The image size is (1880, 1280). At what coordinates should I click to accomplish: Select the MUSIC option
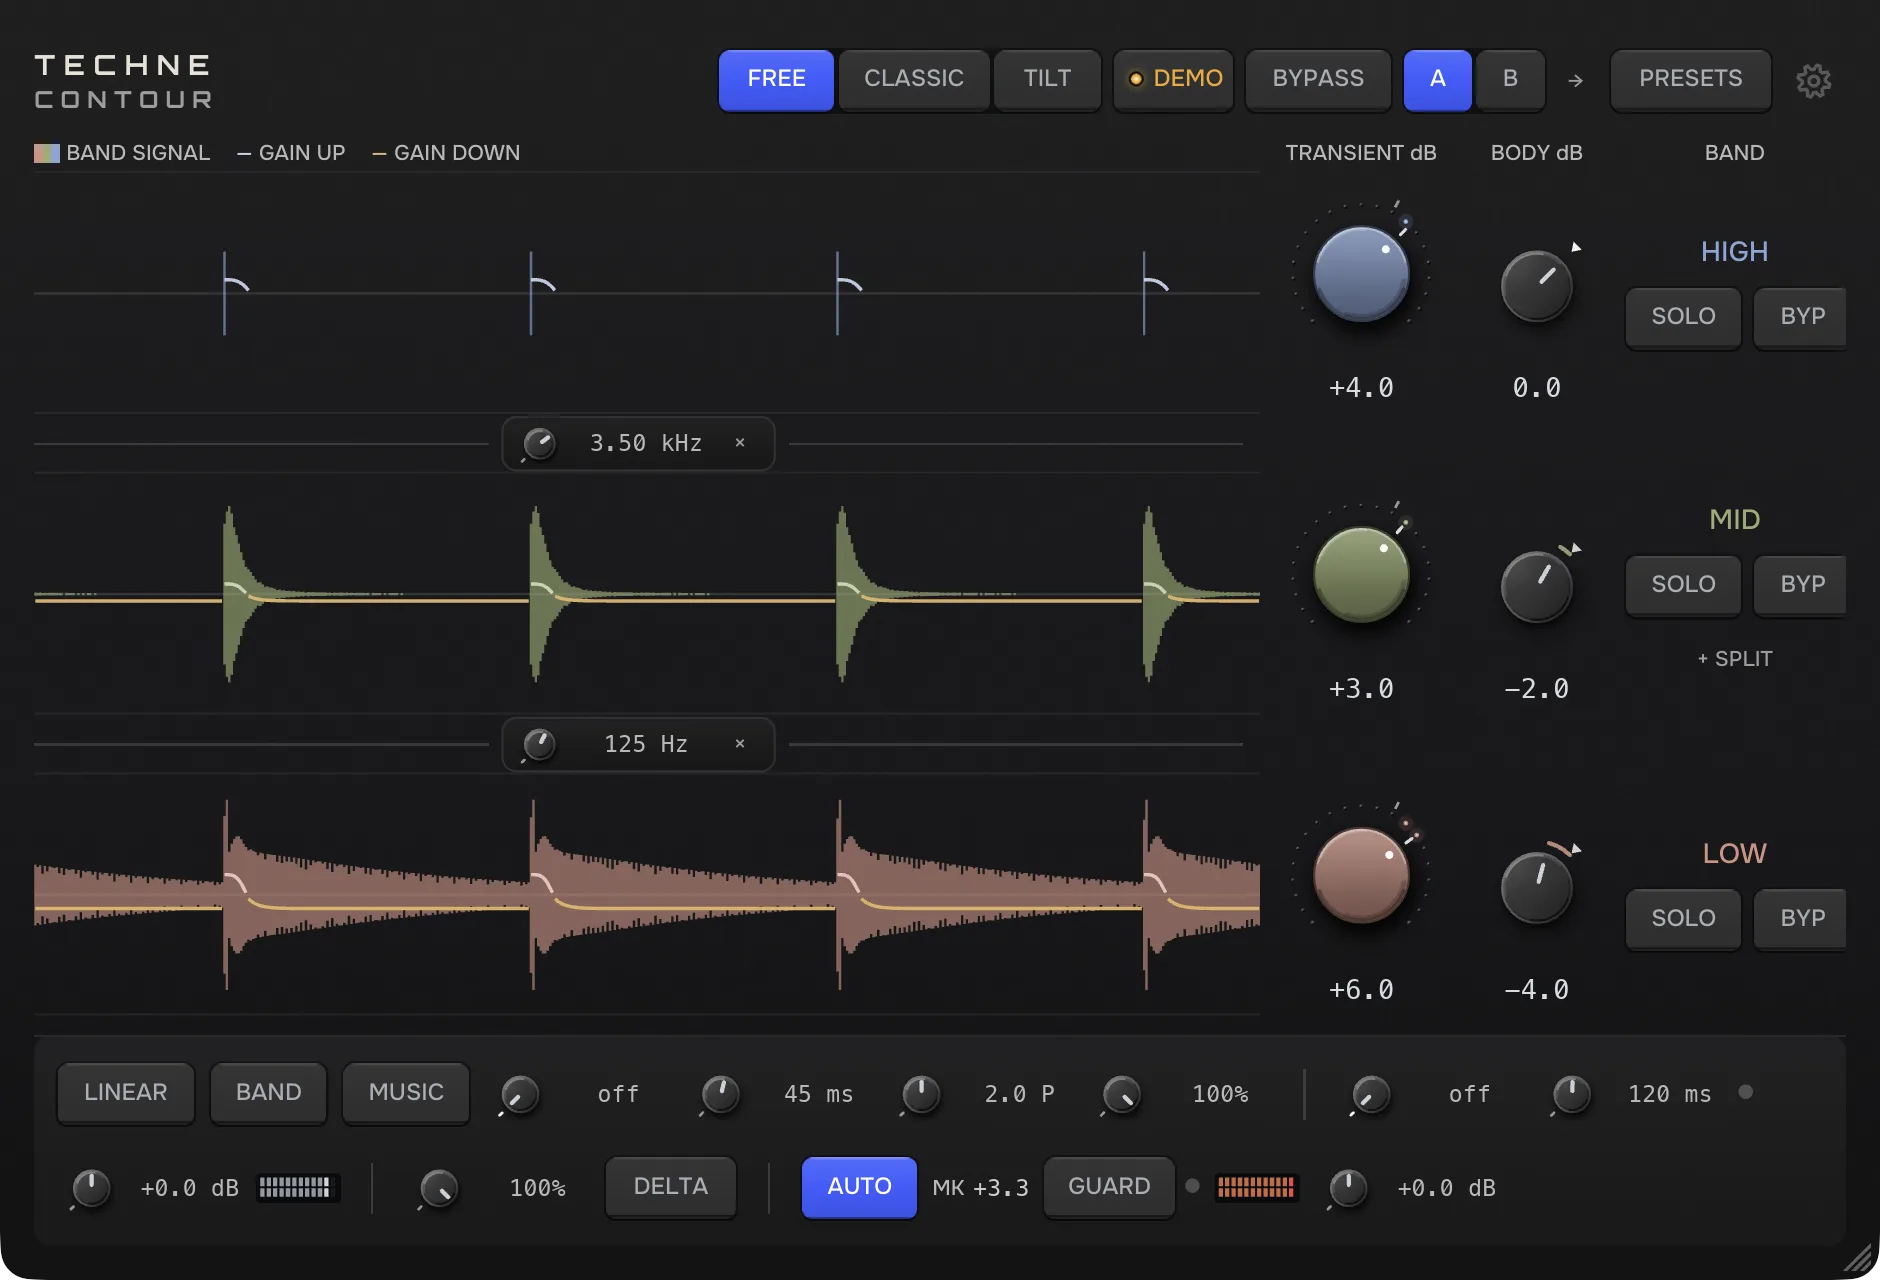click(406, 1093)
